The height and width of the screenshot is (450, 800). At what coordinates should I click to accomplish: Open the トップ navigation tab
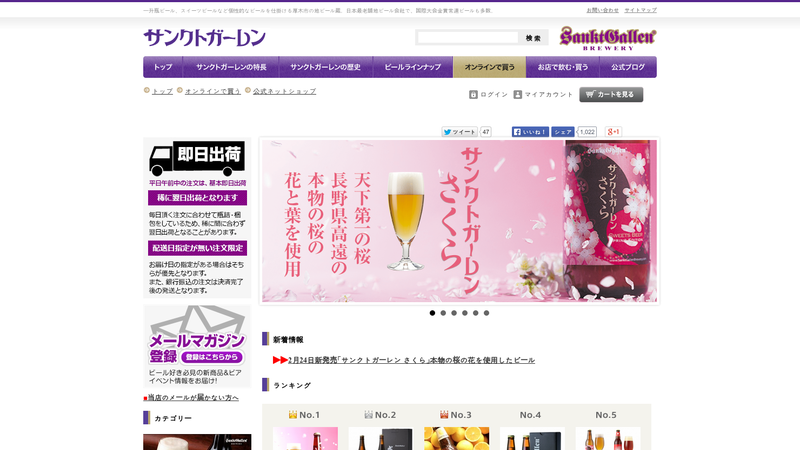[x=163, y=67]
